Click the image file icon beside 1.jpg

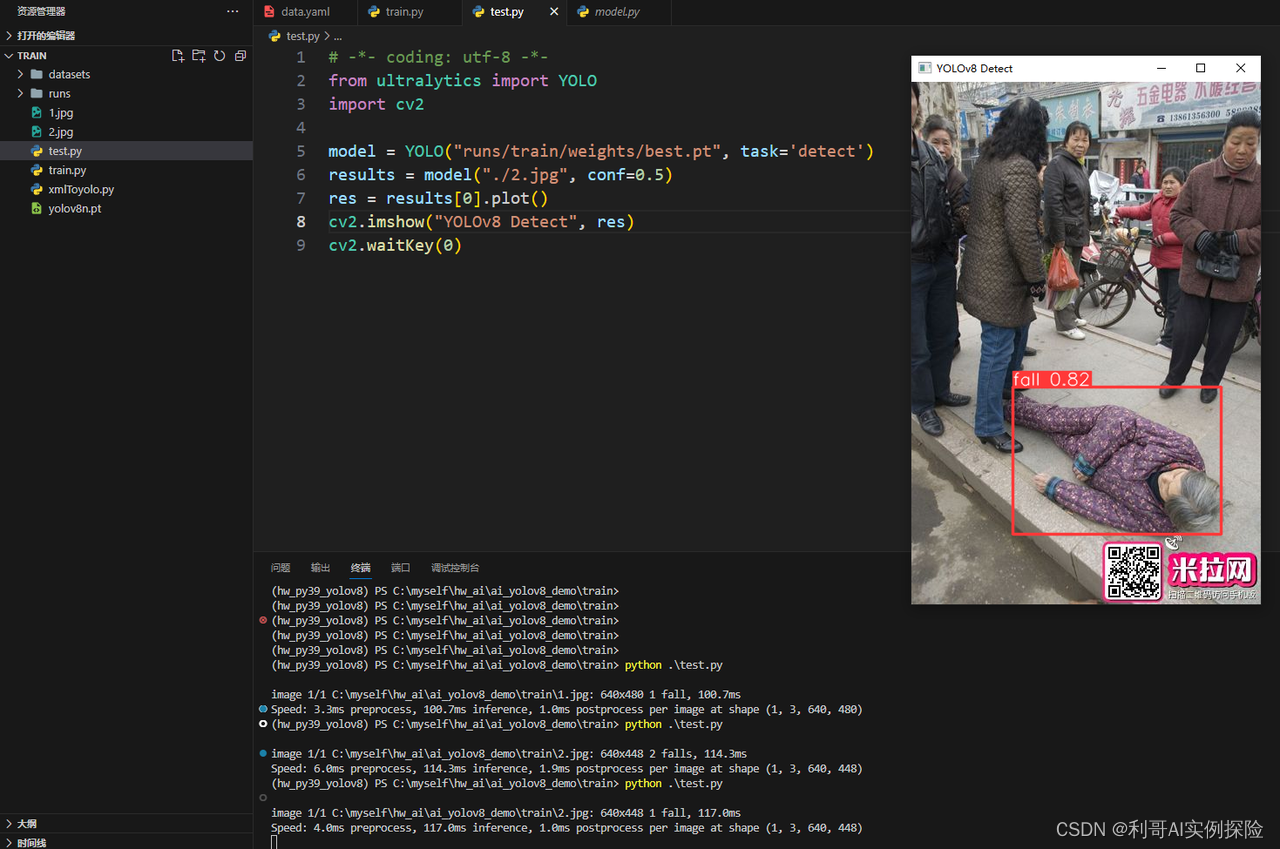pos(37,113)
